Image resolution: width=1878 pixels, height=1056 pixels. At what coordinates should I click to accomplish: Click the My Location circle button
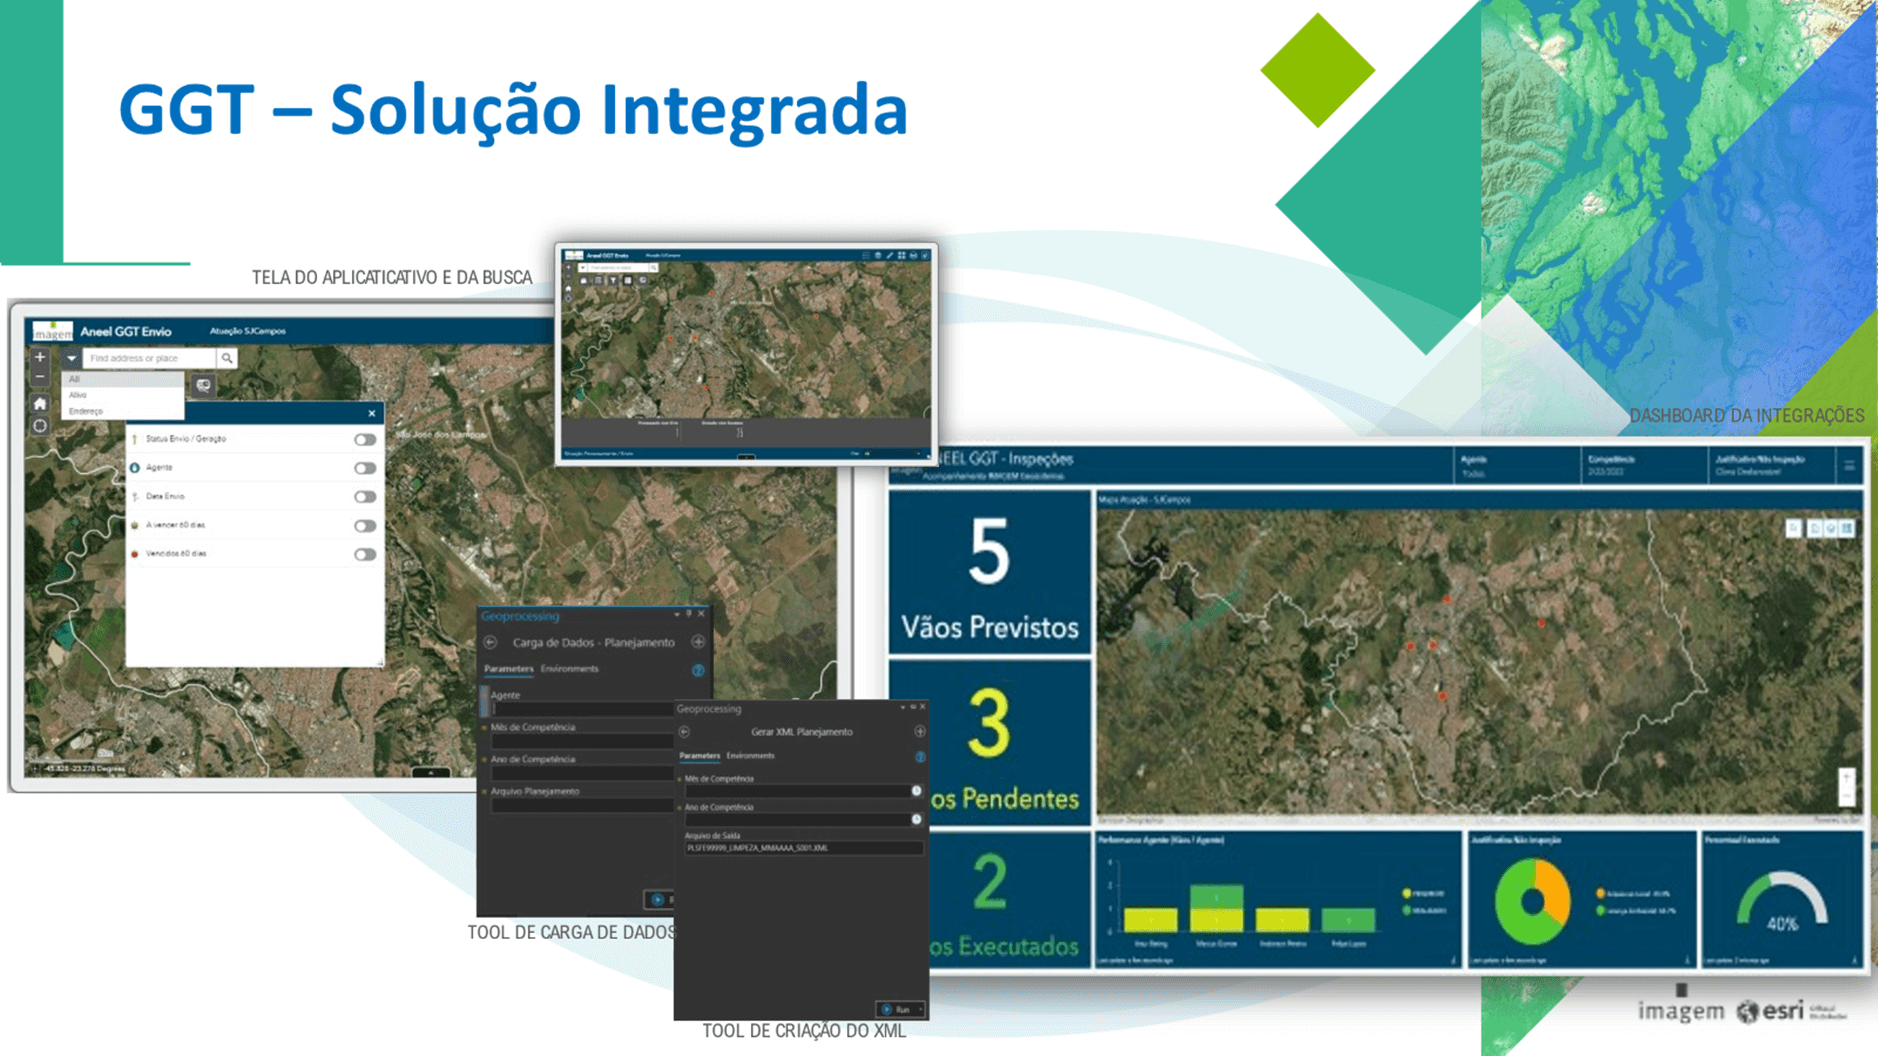tap(40, 426)
